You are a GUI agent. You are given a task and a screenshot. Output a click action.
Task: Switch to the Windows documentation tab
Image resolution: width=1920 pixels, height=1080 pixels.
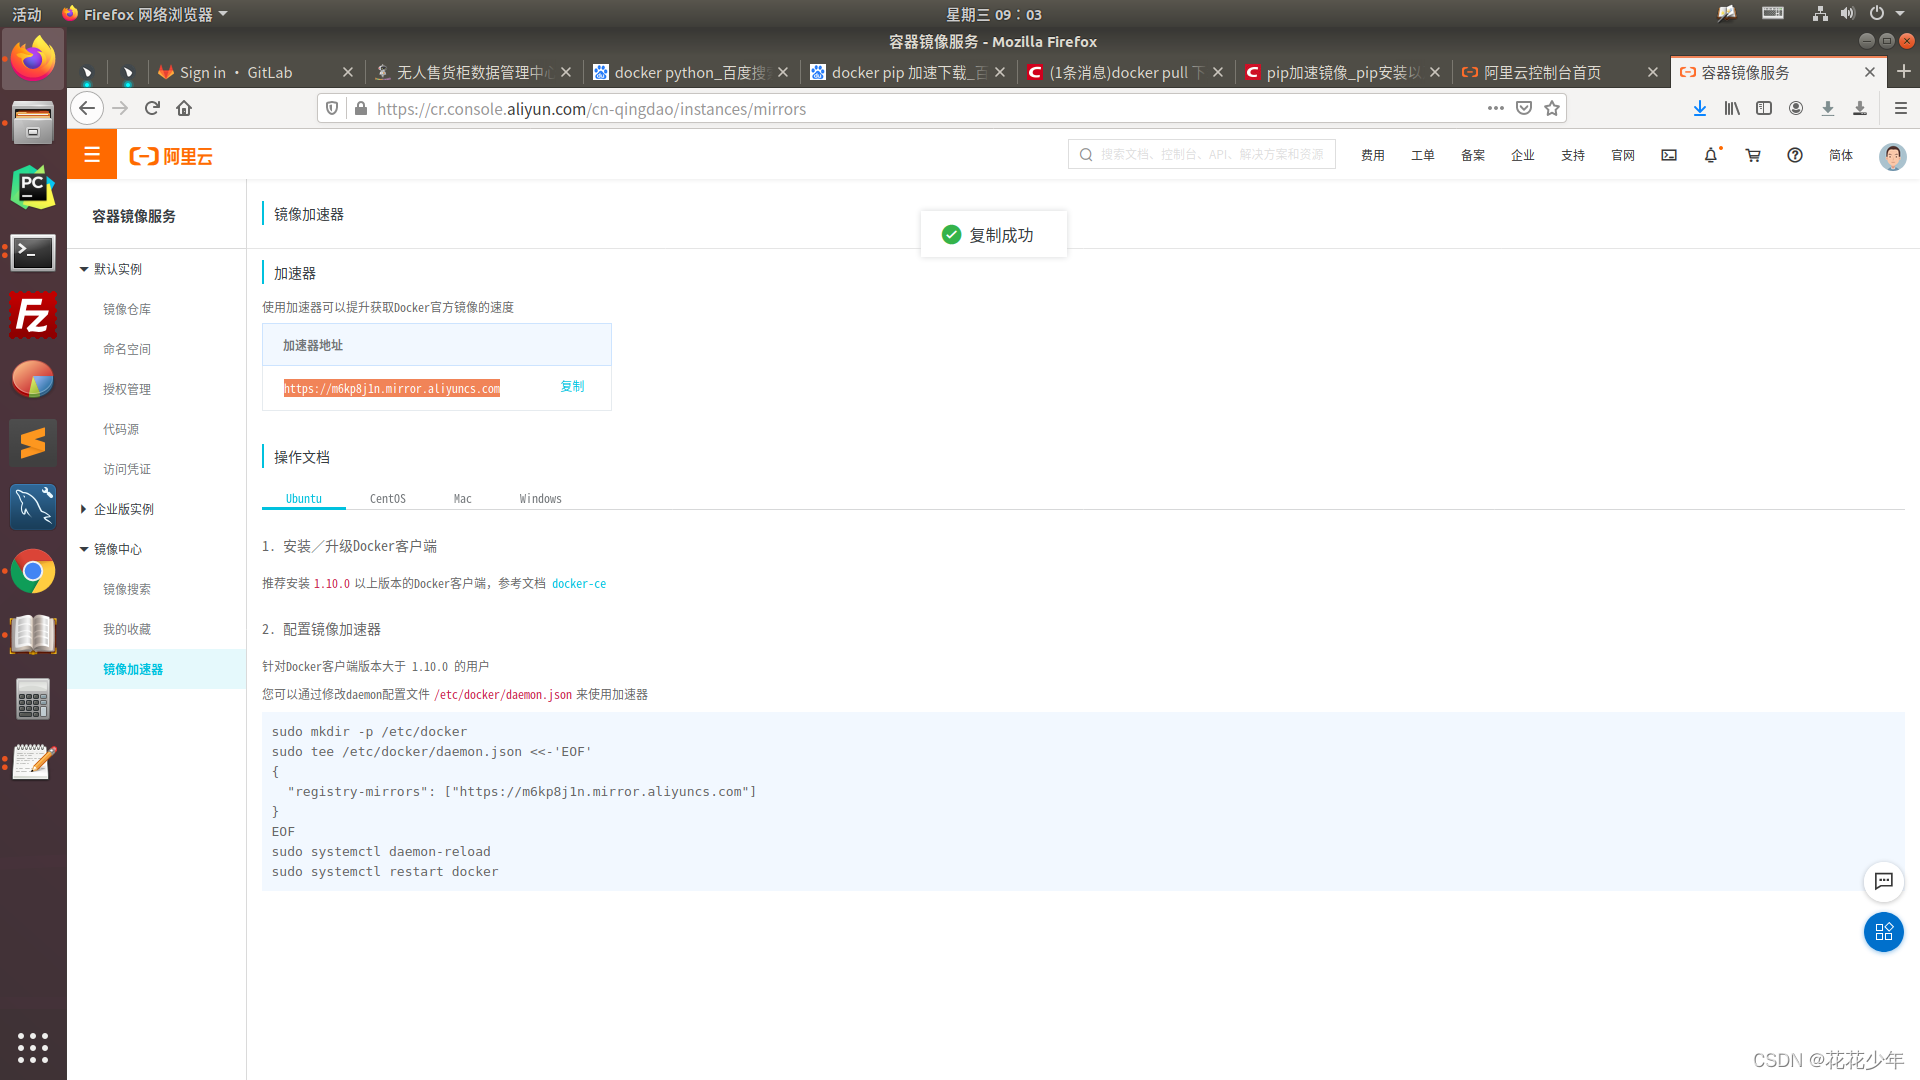click(540, 498)
